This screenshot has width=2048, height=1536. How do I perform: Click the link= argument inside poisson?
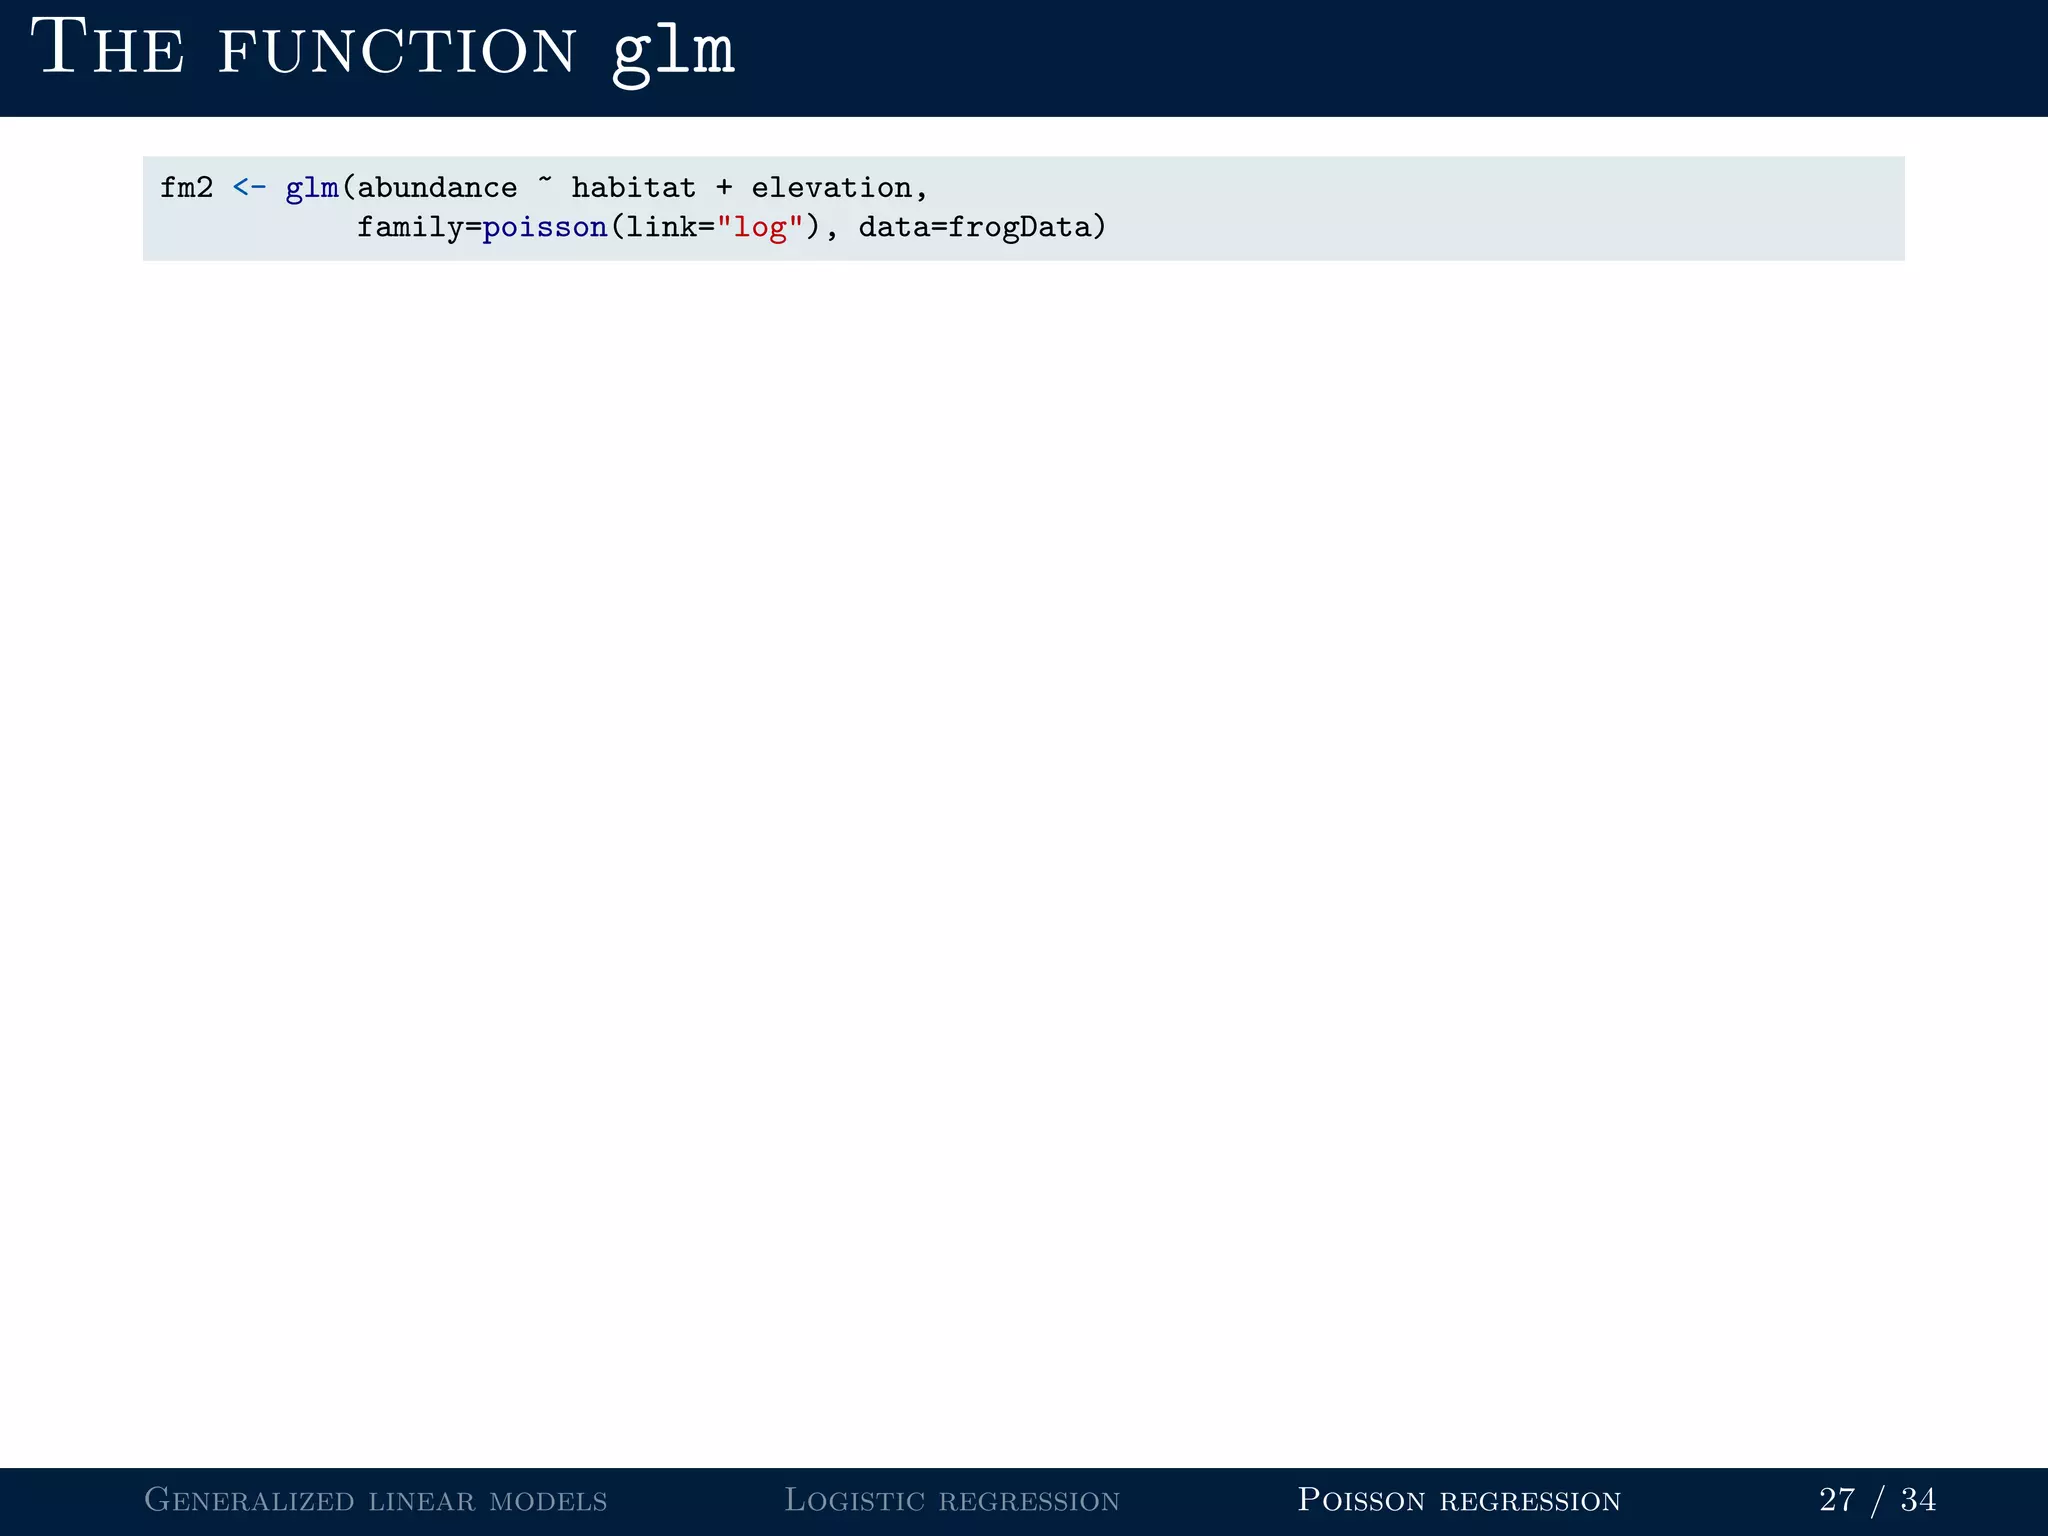(670, 228)
